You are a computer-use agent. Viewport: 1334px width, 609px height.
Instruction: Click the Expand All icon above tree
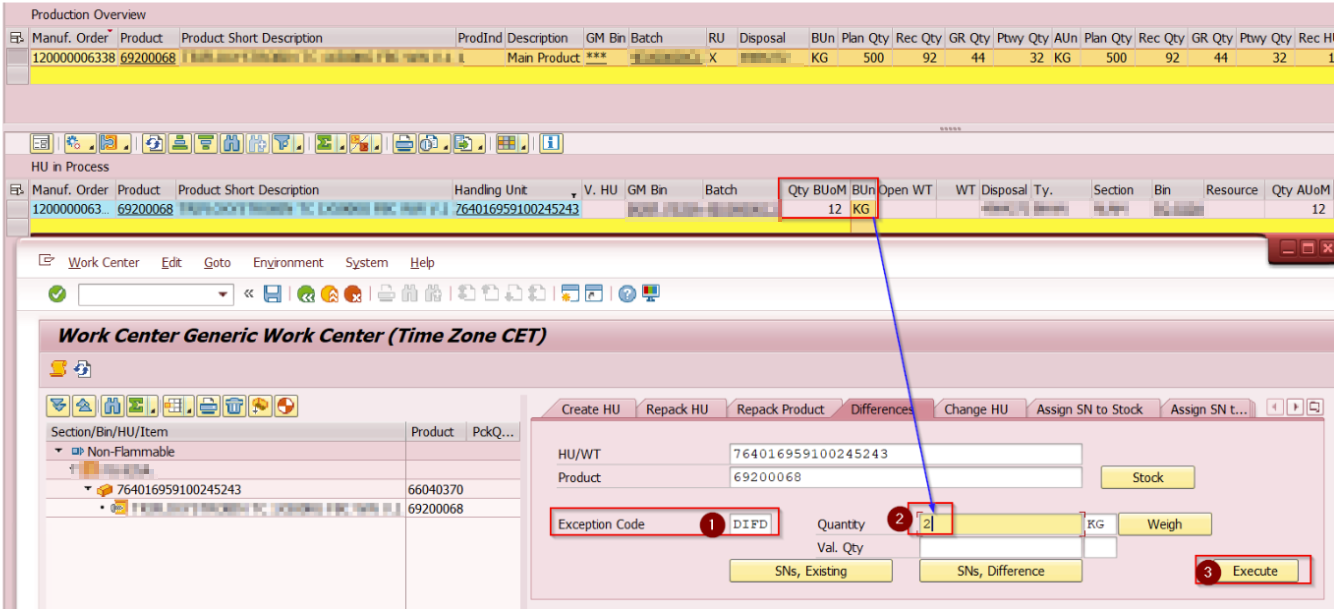59,406
